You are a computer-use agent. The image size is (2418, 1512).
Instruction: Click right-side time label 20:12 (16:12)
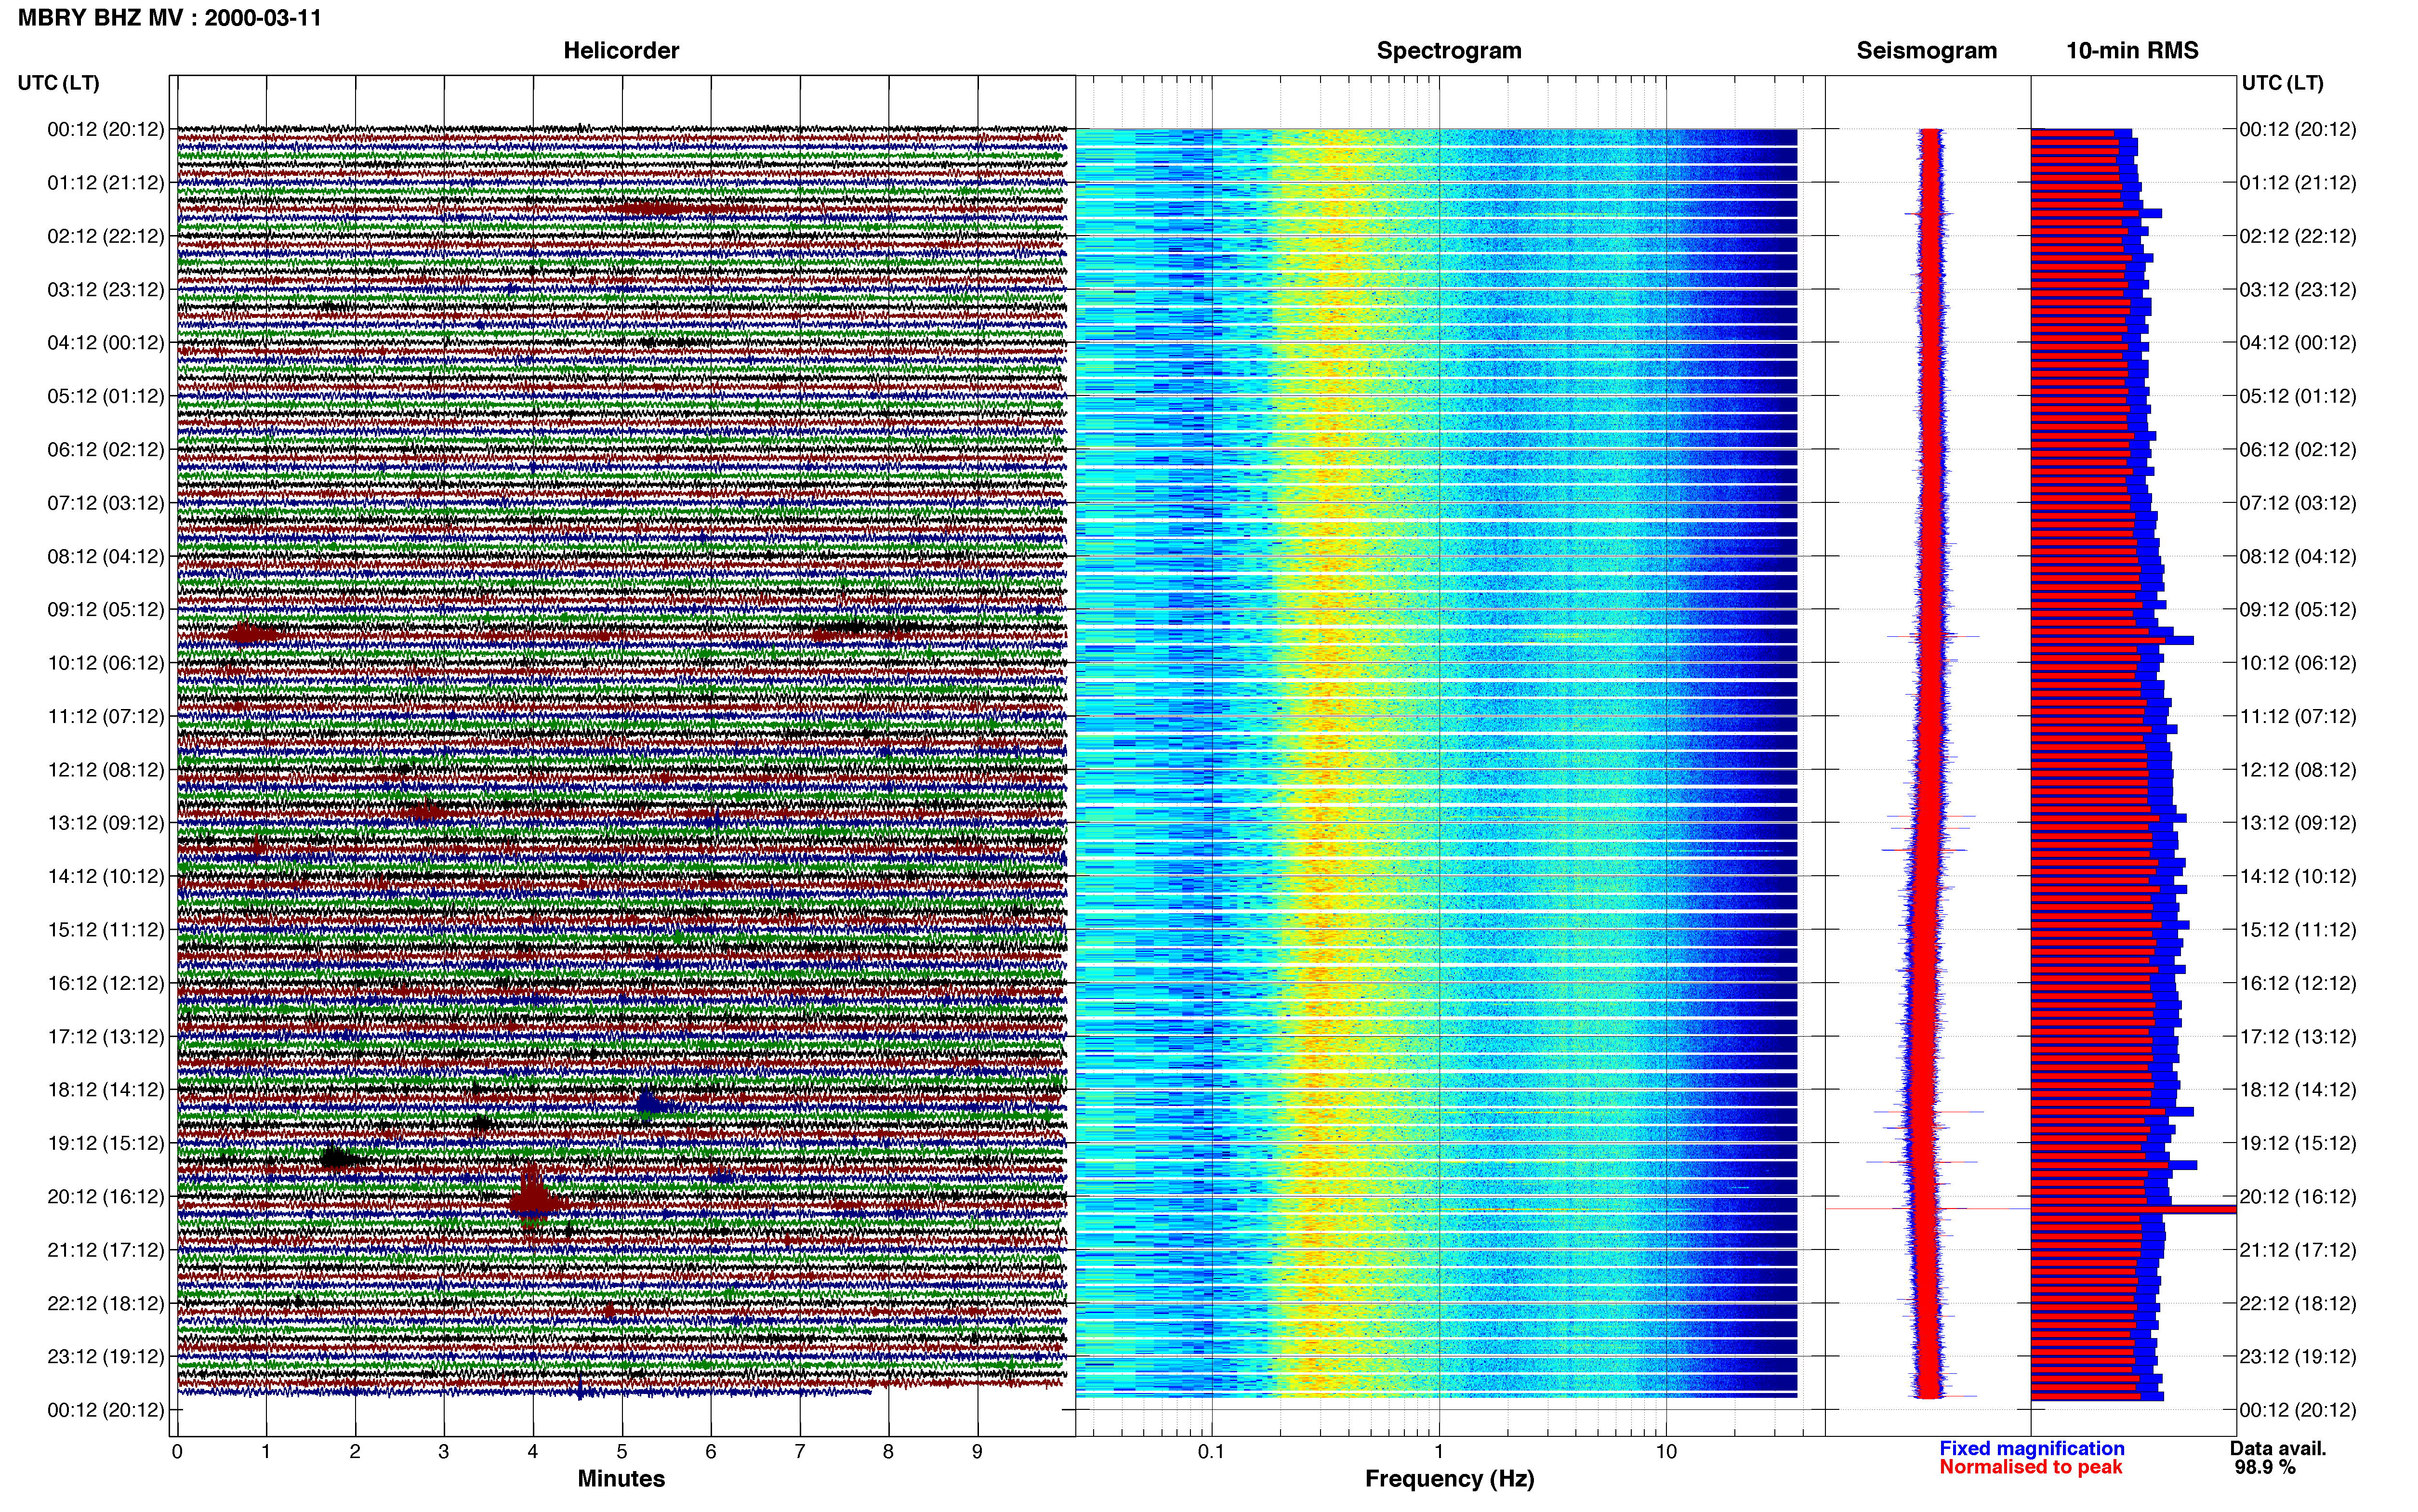click(2298, 1197)
